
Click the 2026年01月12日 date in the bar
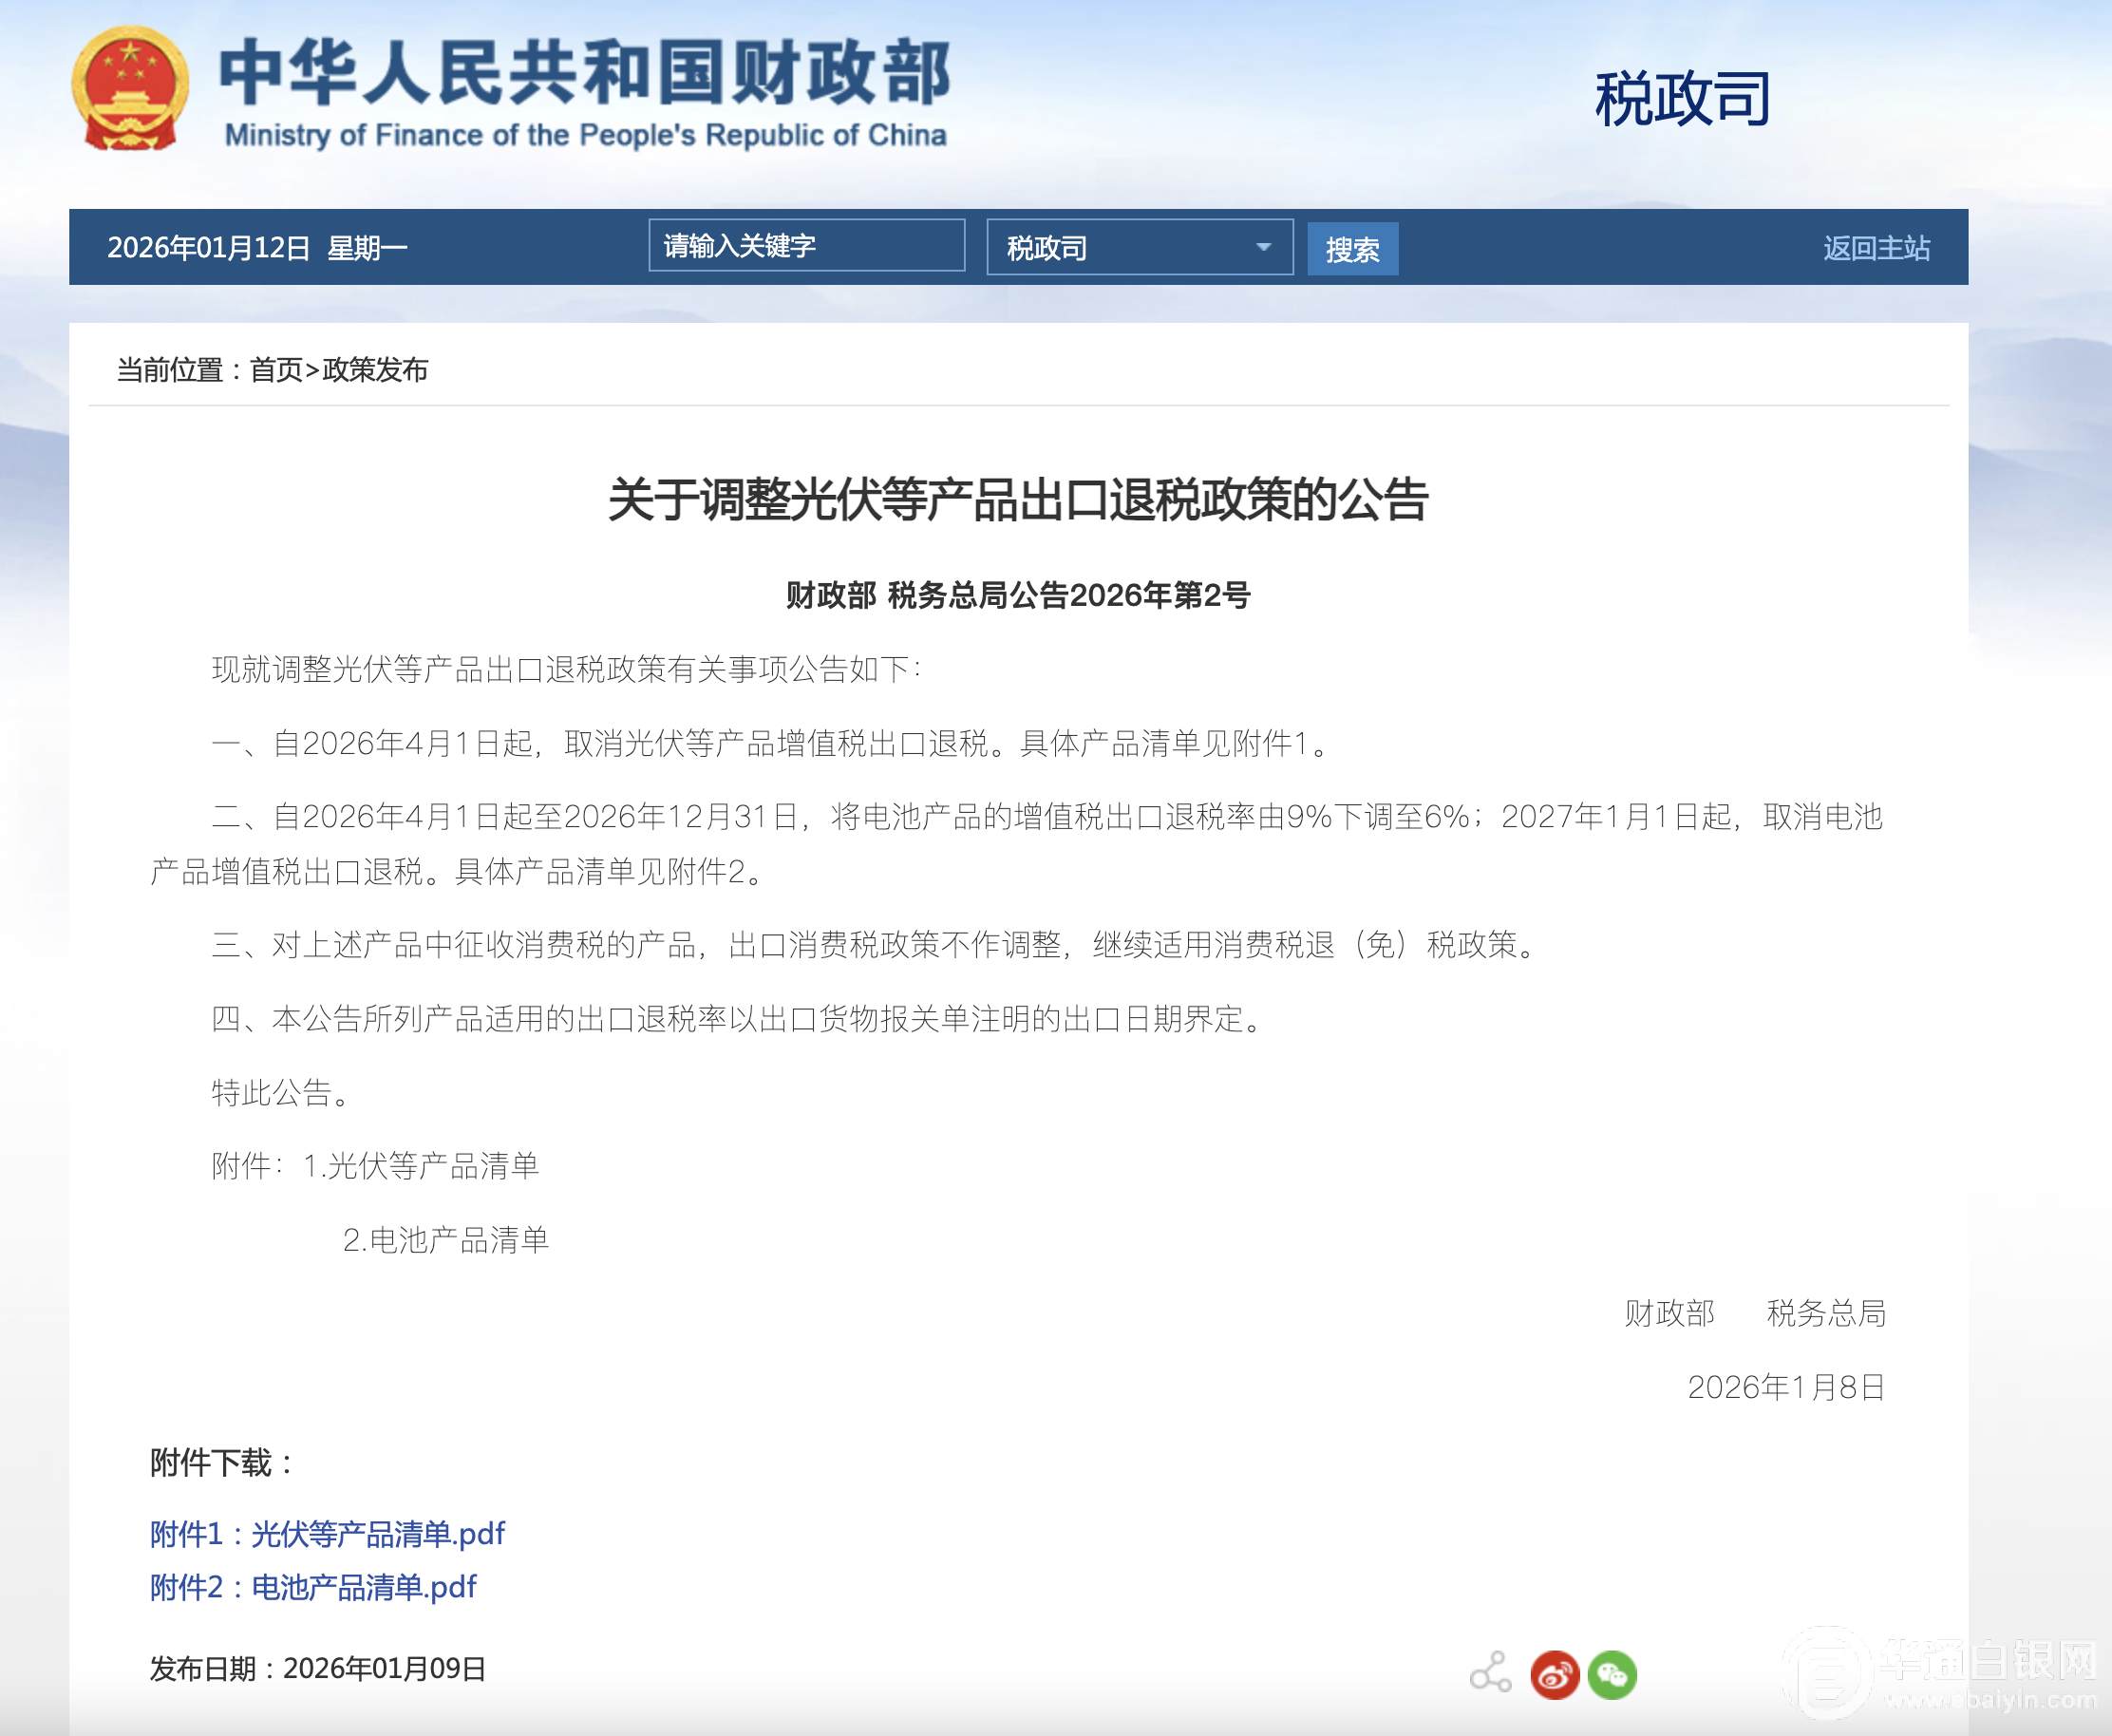pos(209,247)
